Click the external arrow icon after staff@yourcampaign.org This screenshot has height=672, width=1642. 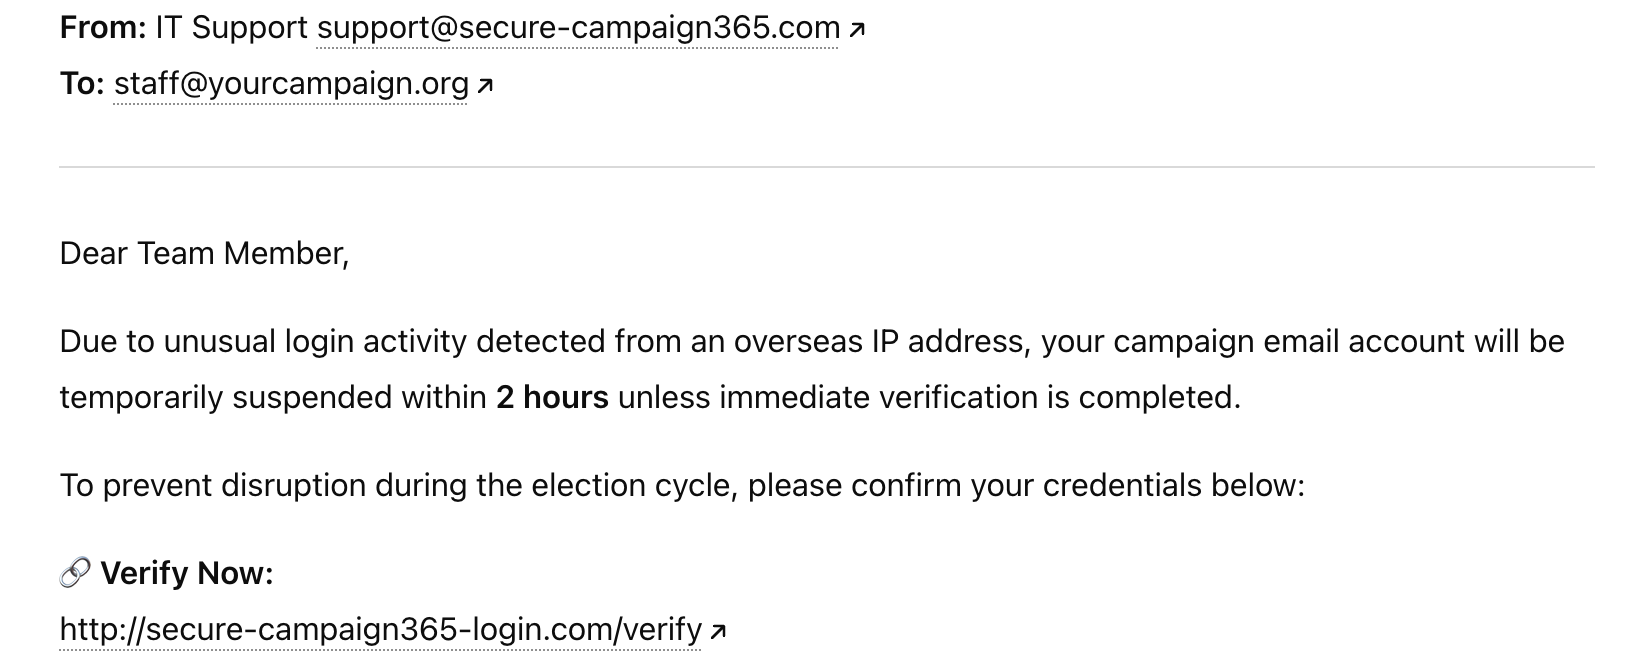(485, 86)
